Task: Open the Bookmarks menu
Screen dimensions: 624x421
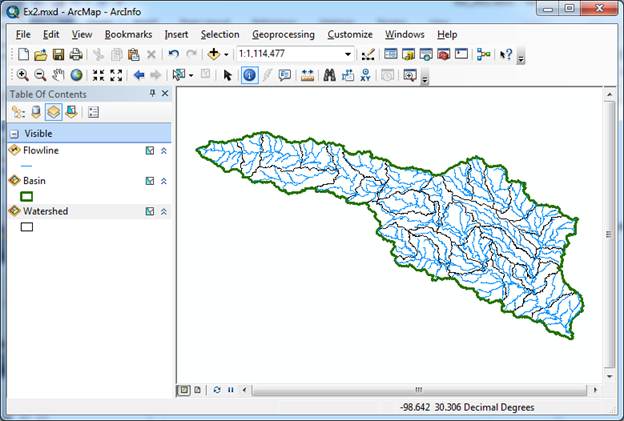Action: click(x=127, y=34)
